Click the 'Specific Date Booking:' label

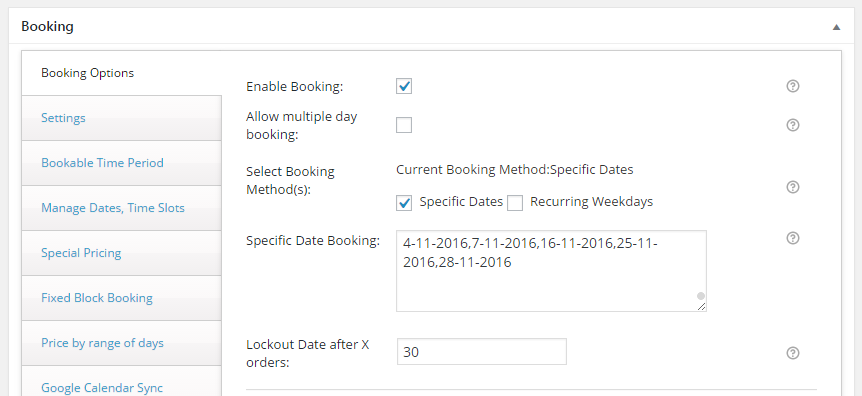point(313,241)
